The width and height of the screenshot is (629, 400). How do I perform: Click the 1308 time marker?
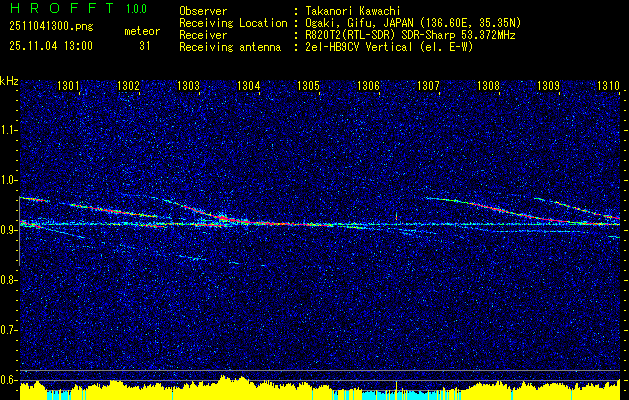[489, 85]
